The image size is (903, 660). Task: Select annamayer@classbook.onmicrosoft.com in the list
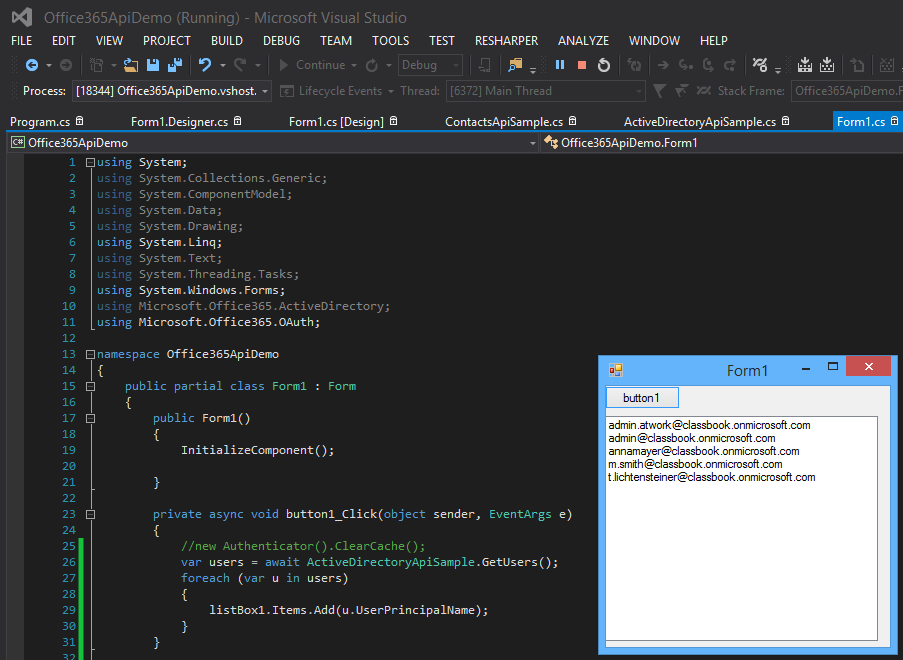pyautogui.click(x=704, y=451)
